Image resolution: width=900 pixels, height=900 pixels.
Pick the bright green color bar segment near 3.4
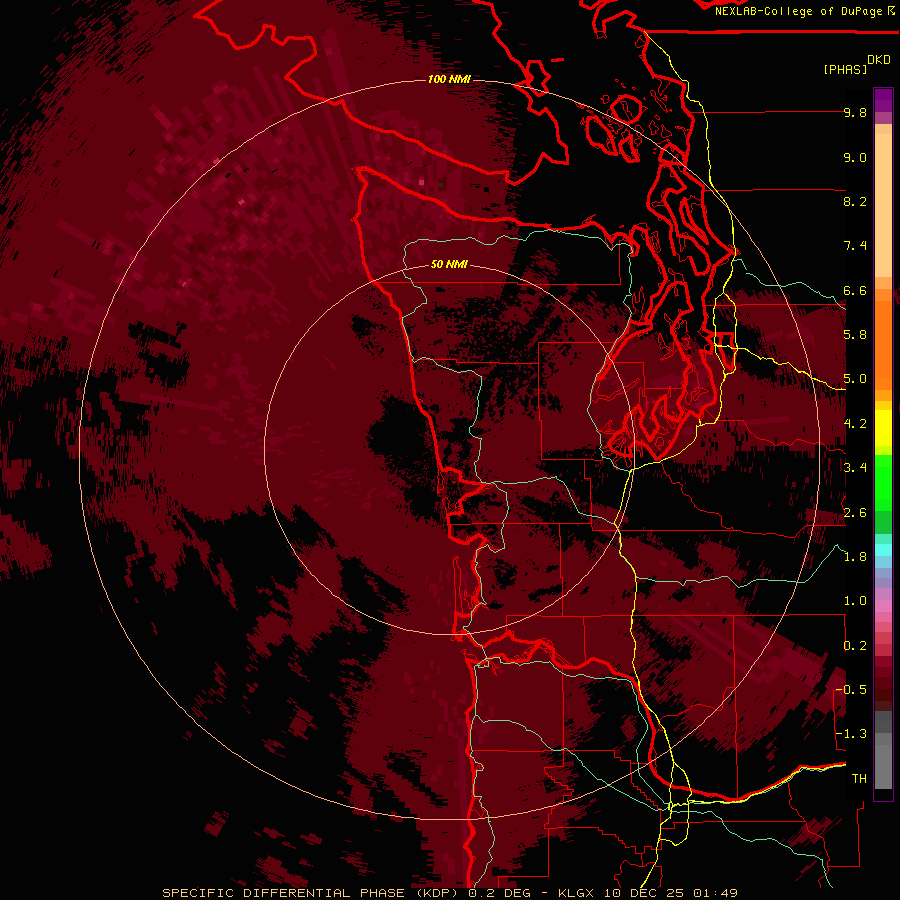coord(883,482)
